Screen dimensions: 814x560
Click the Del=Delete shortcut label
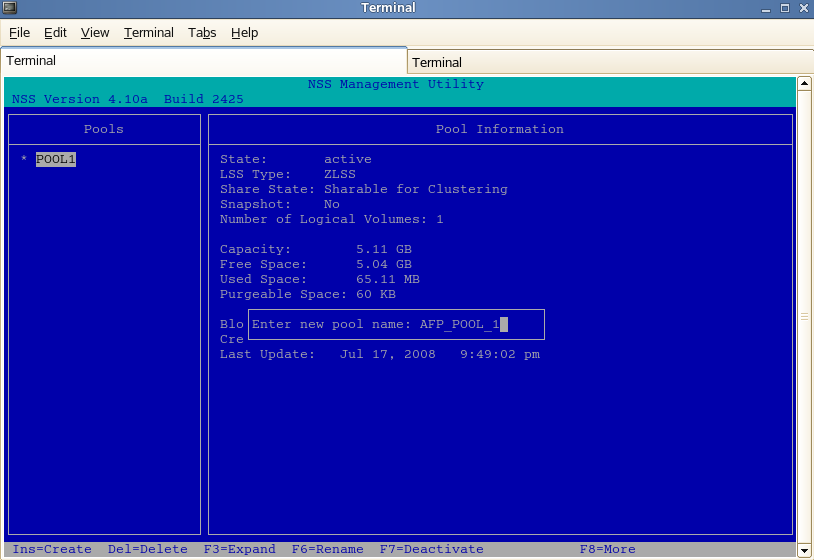[x=147, y=549]
